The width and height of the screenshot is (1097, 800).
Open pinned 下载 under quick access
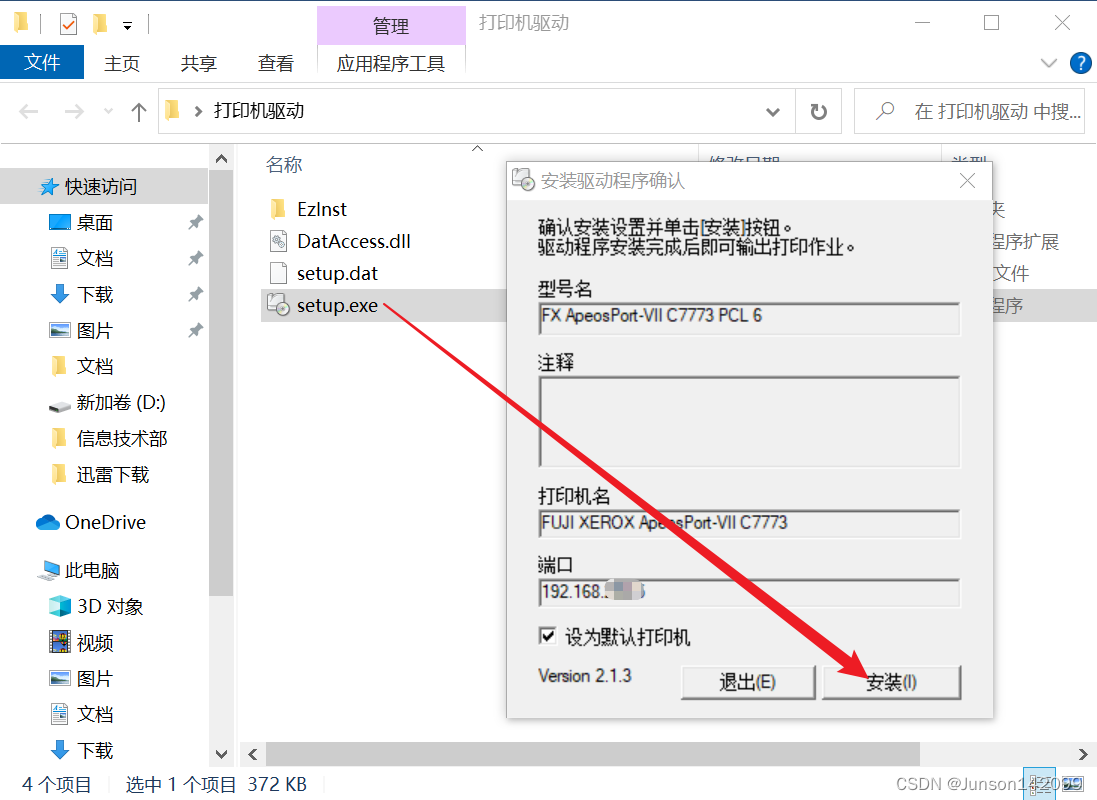[94, 295]
